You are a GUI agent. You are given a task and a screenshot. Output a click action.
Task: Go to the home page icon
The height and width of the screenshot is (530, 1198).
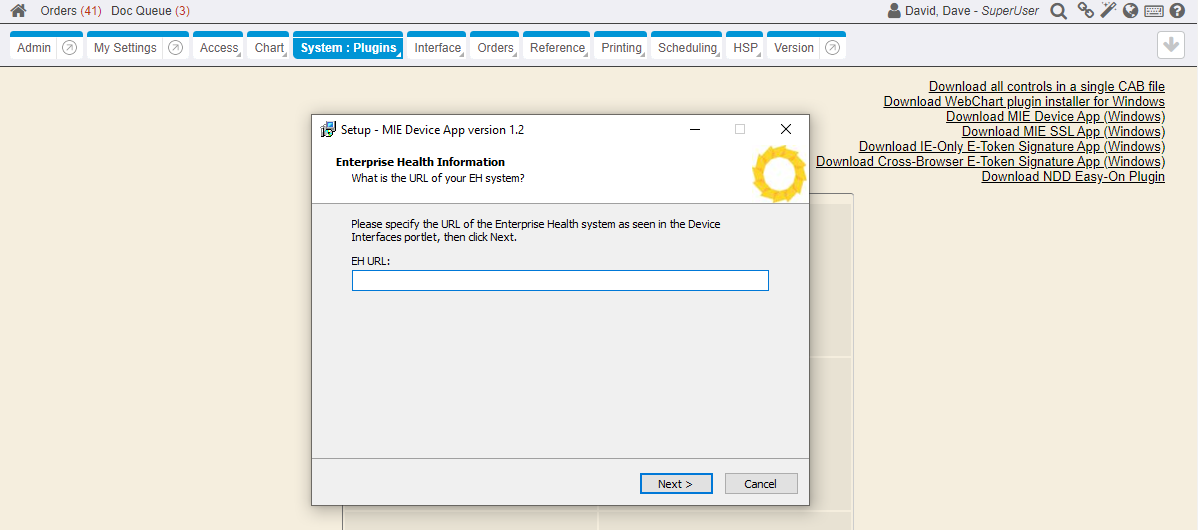tap(18, 11)
